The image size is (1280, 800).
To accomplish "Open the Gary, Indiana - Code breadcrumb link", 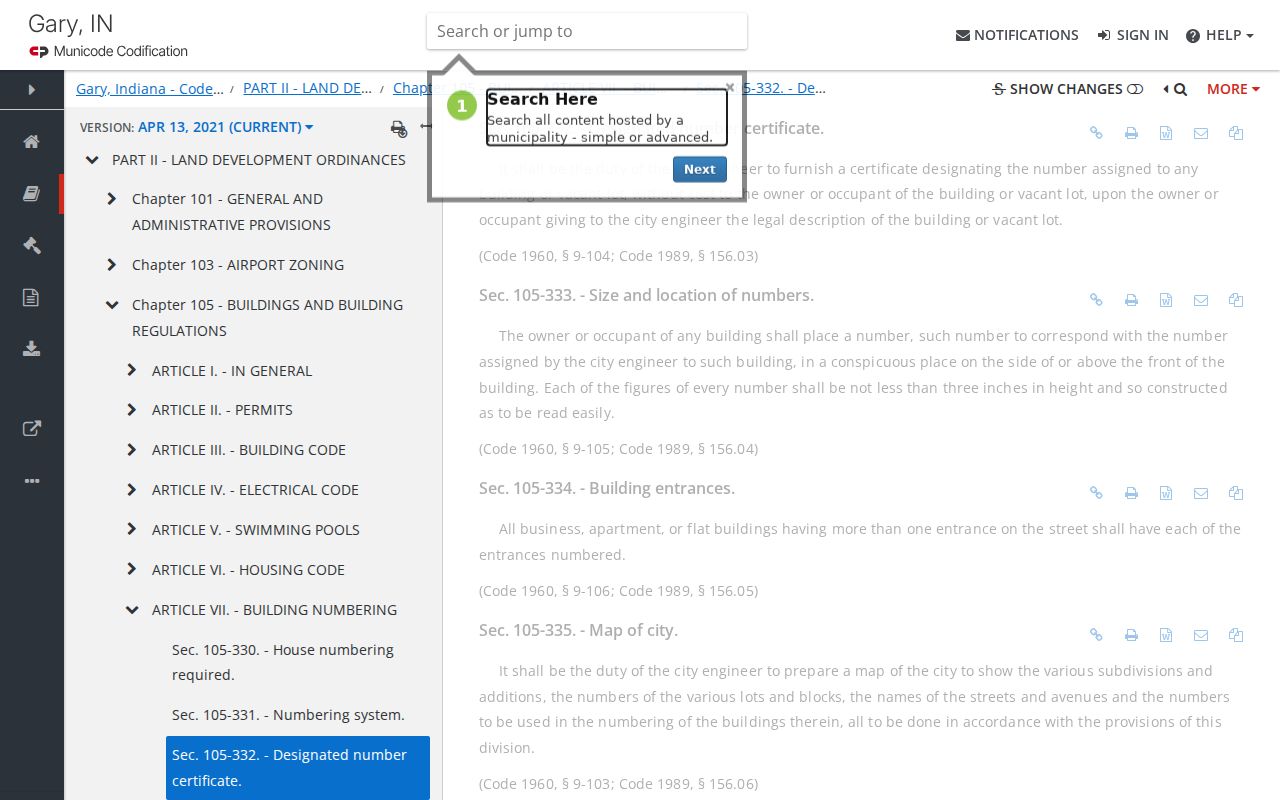I will (150, 89).
